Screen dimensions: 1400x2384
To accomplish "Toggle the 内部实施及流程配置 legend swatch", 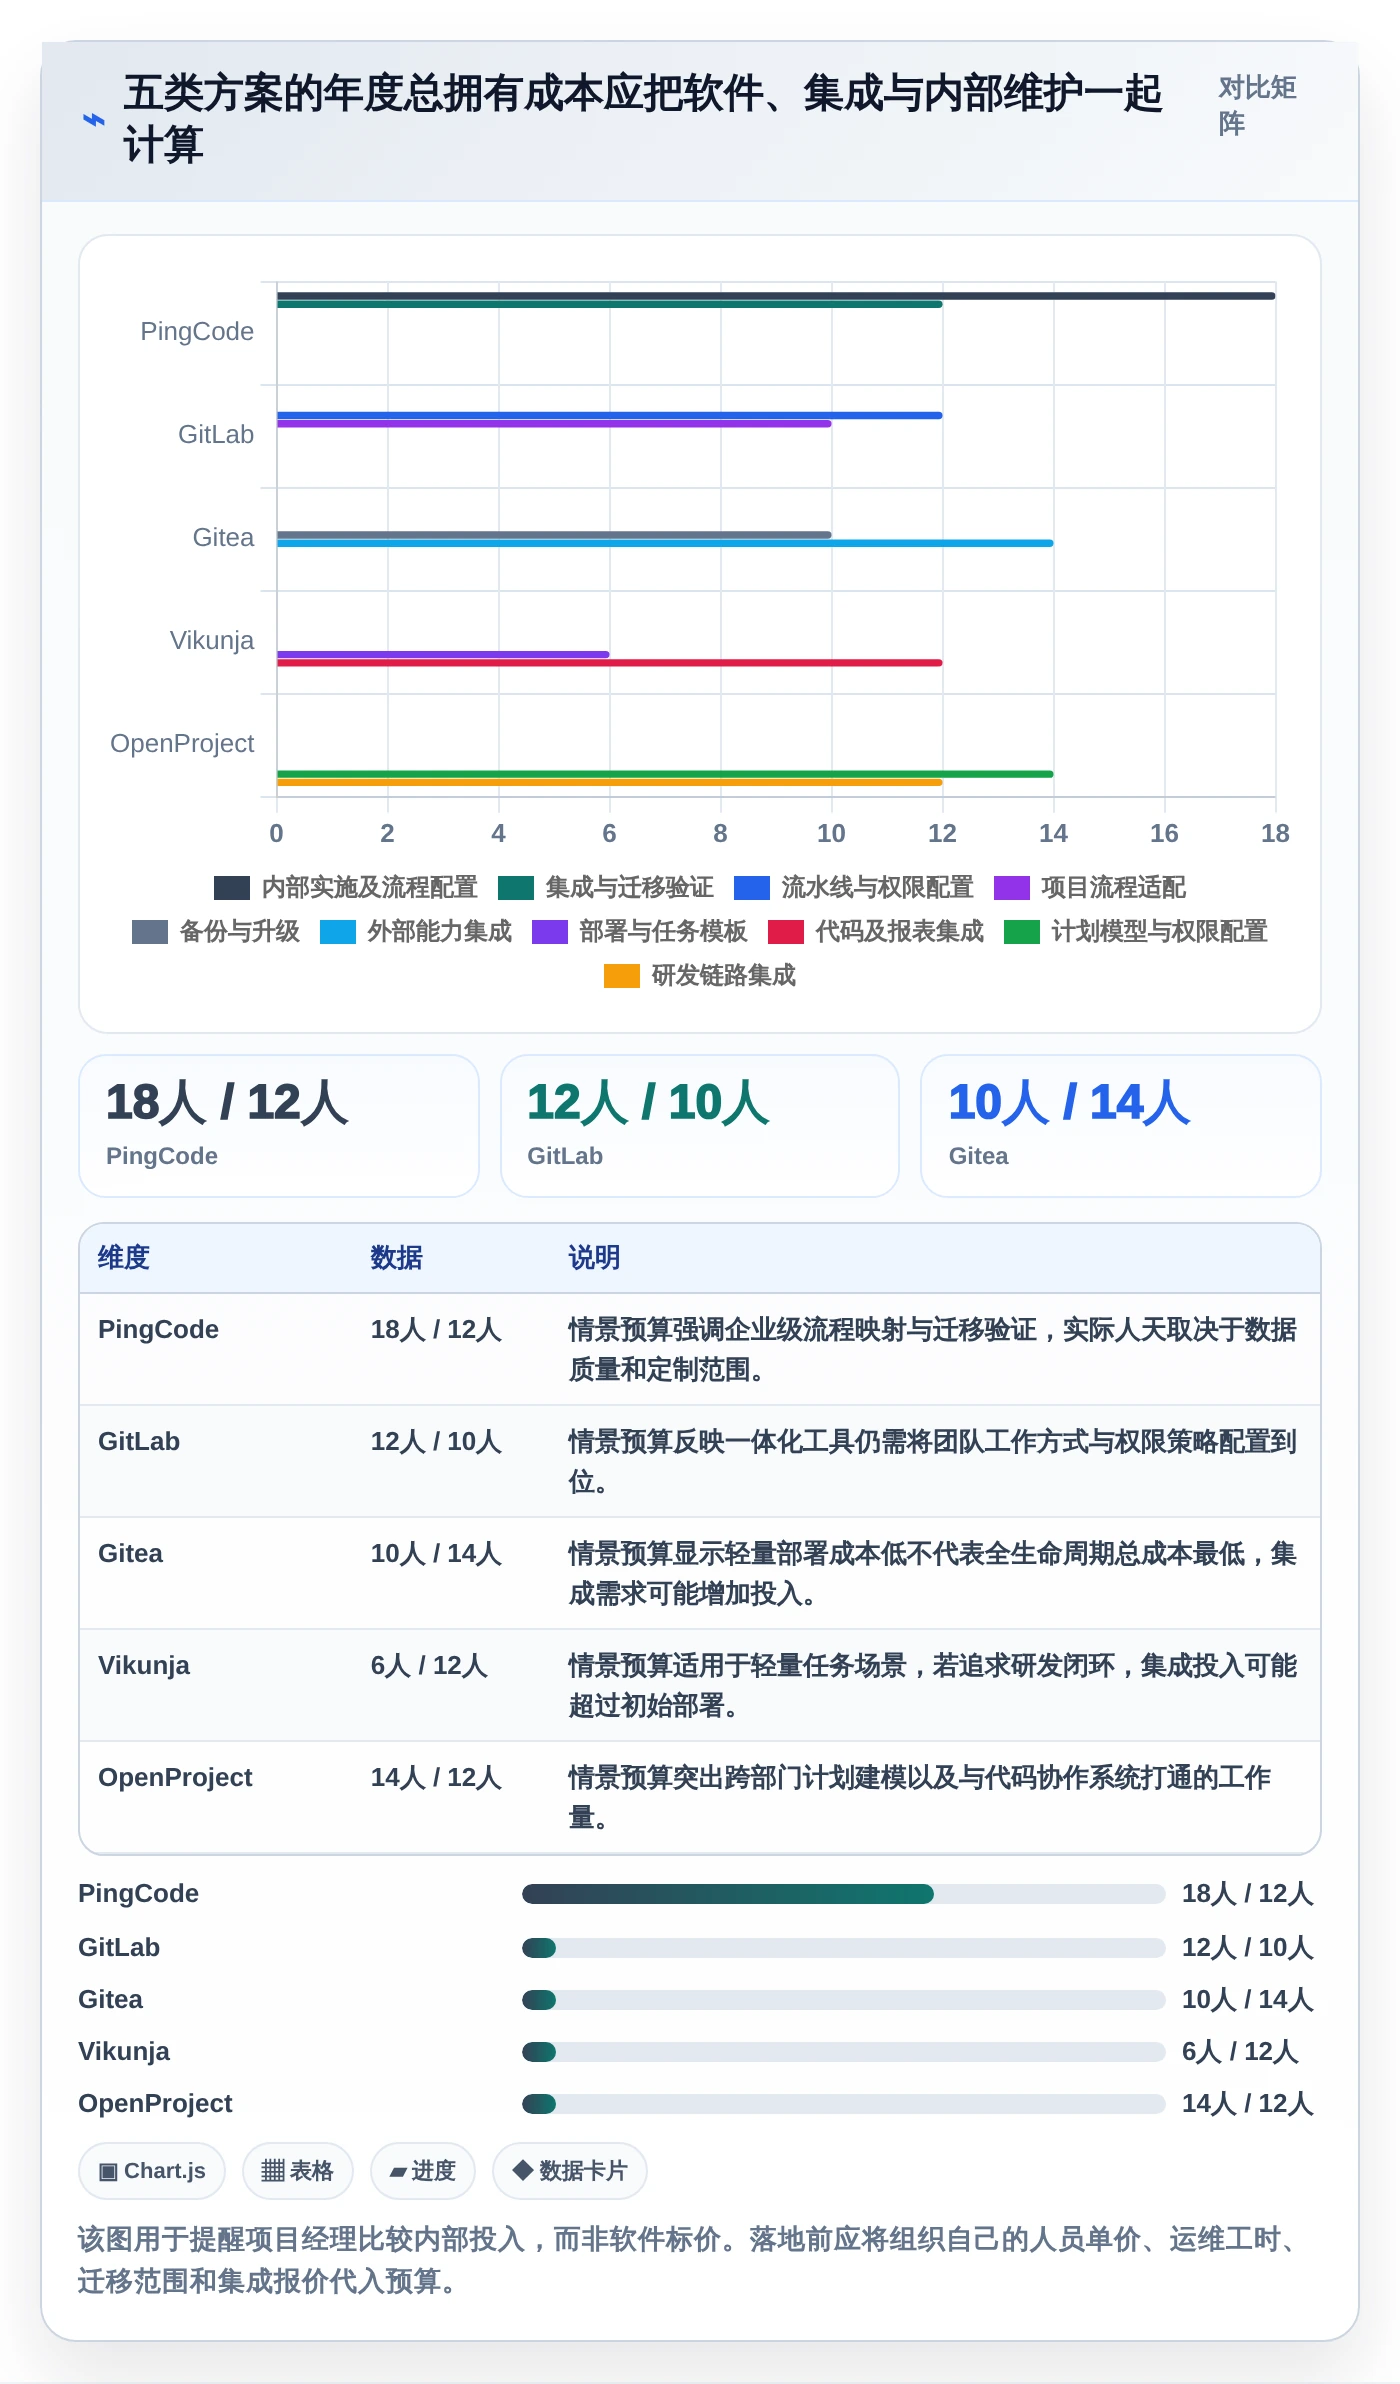I will click(x=231, y=888).
